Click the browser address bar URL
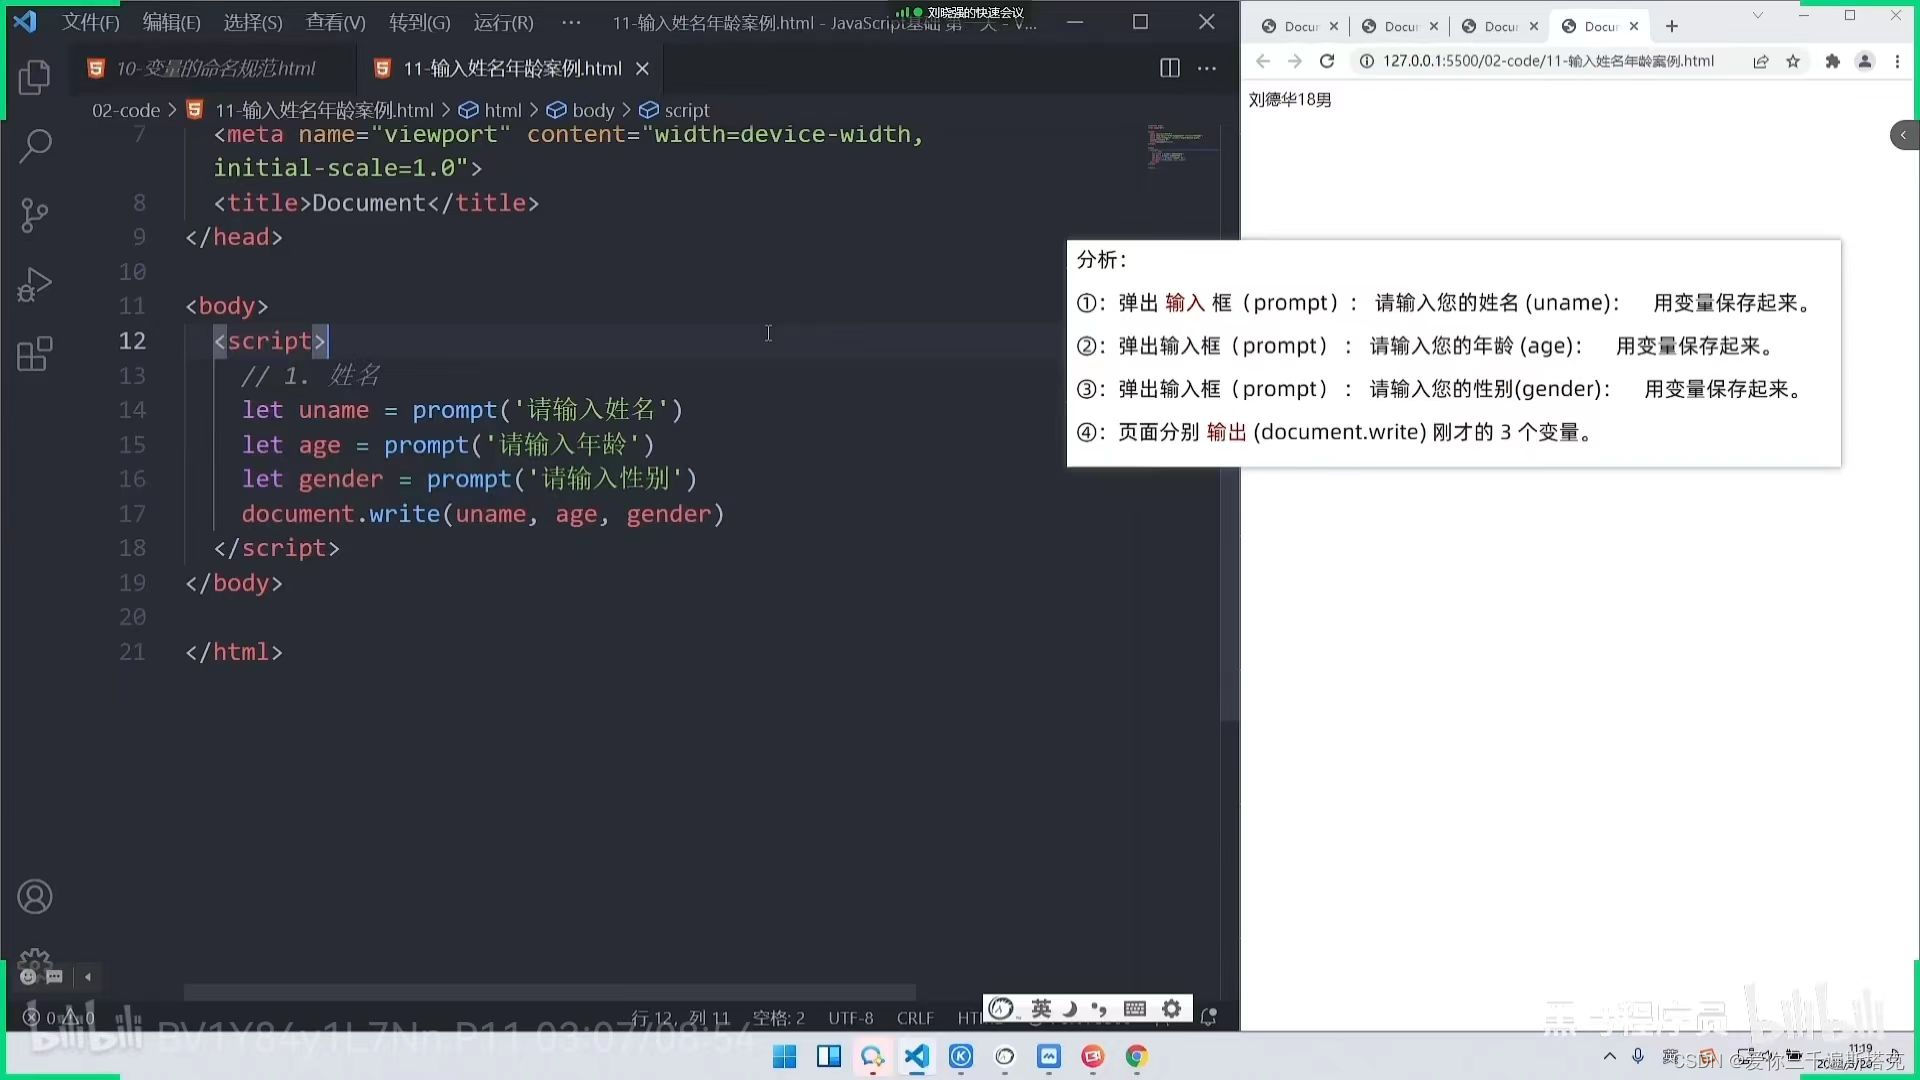1920x1080 pixels. pos(1548,61)
